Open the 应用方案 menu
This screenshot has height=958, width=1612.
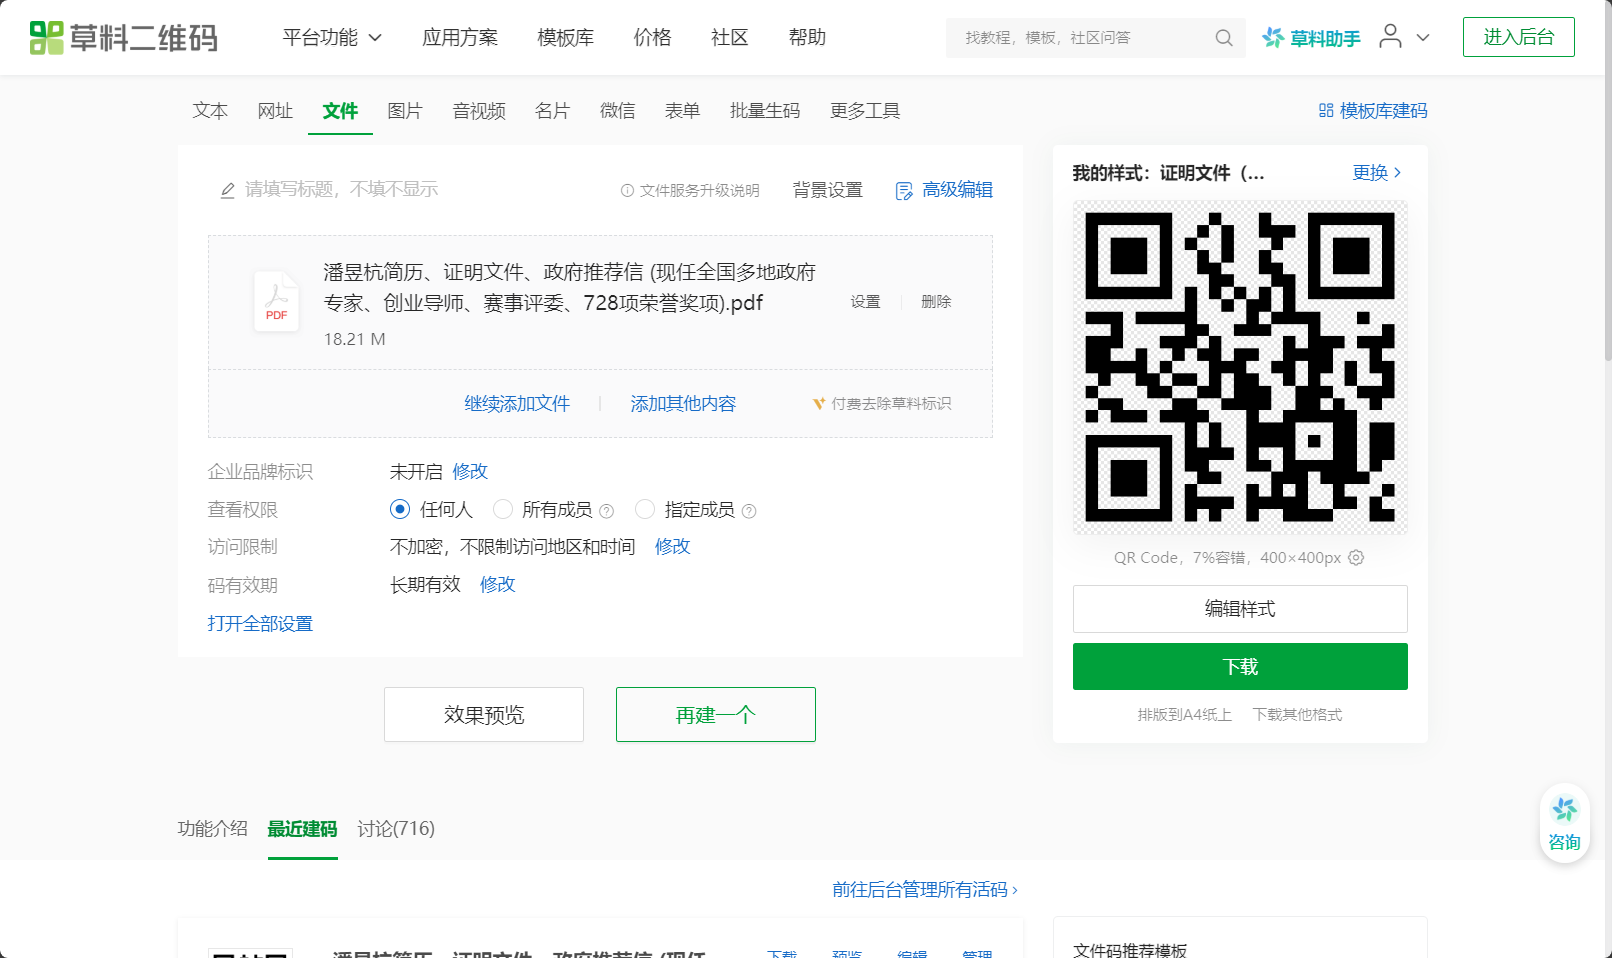(460, 38)
